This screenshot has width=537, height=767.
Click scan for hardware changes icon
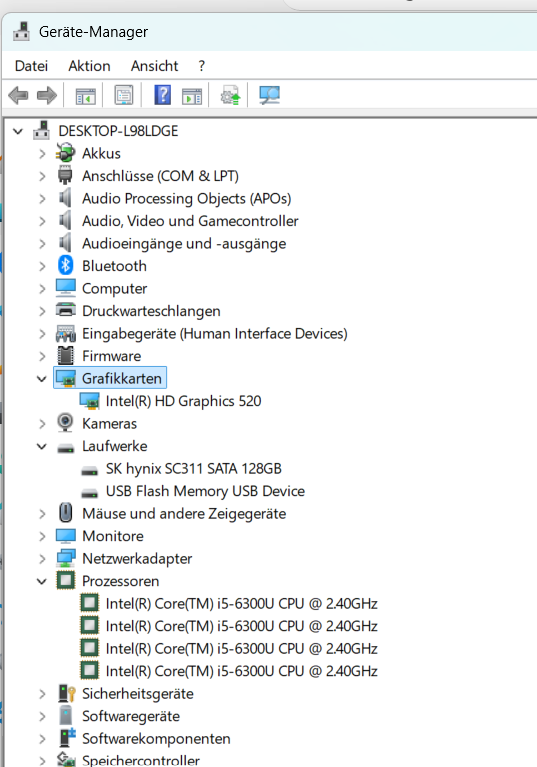point(269,95)
